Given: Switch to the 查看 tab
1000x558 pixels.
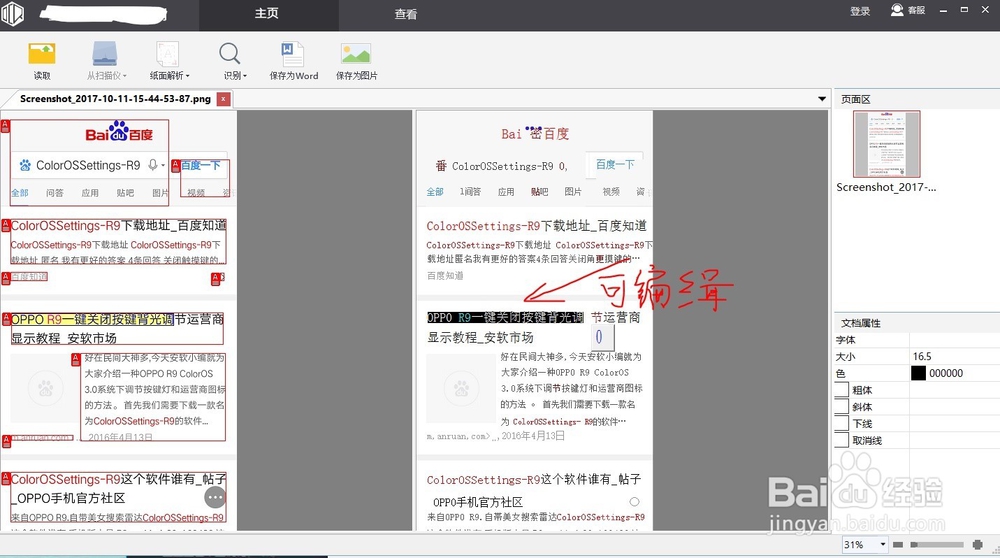Looking at the screenshot, I should (406, 14).
